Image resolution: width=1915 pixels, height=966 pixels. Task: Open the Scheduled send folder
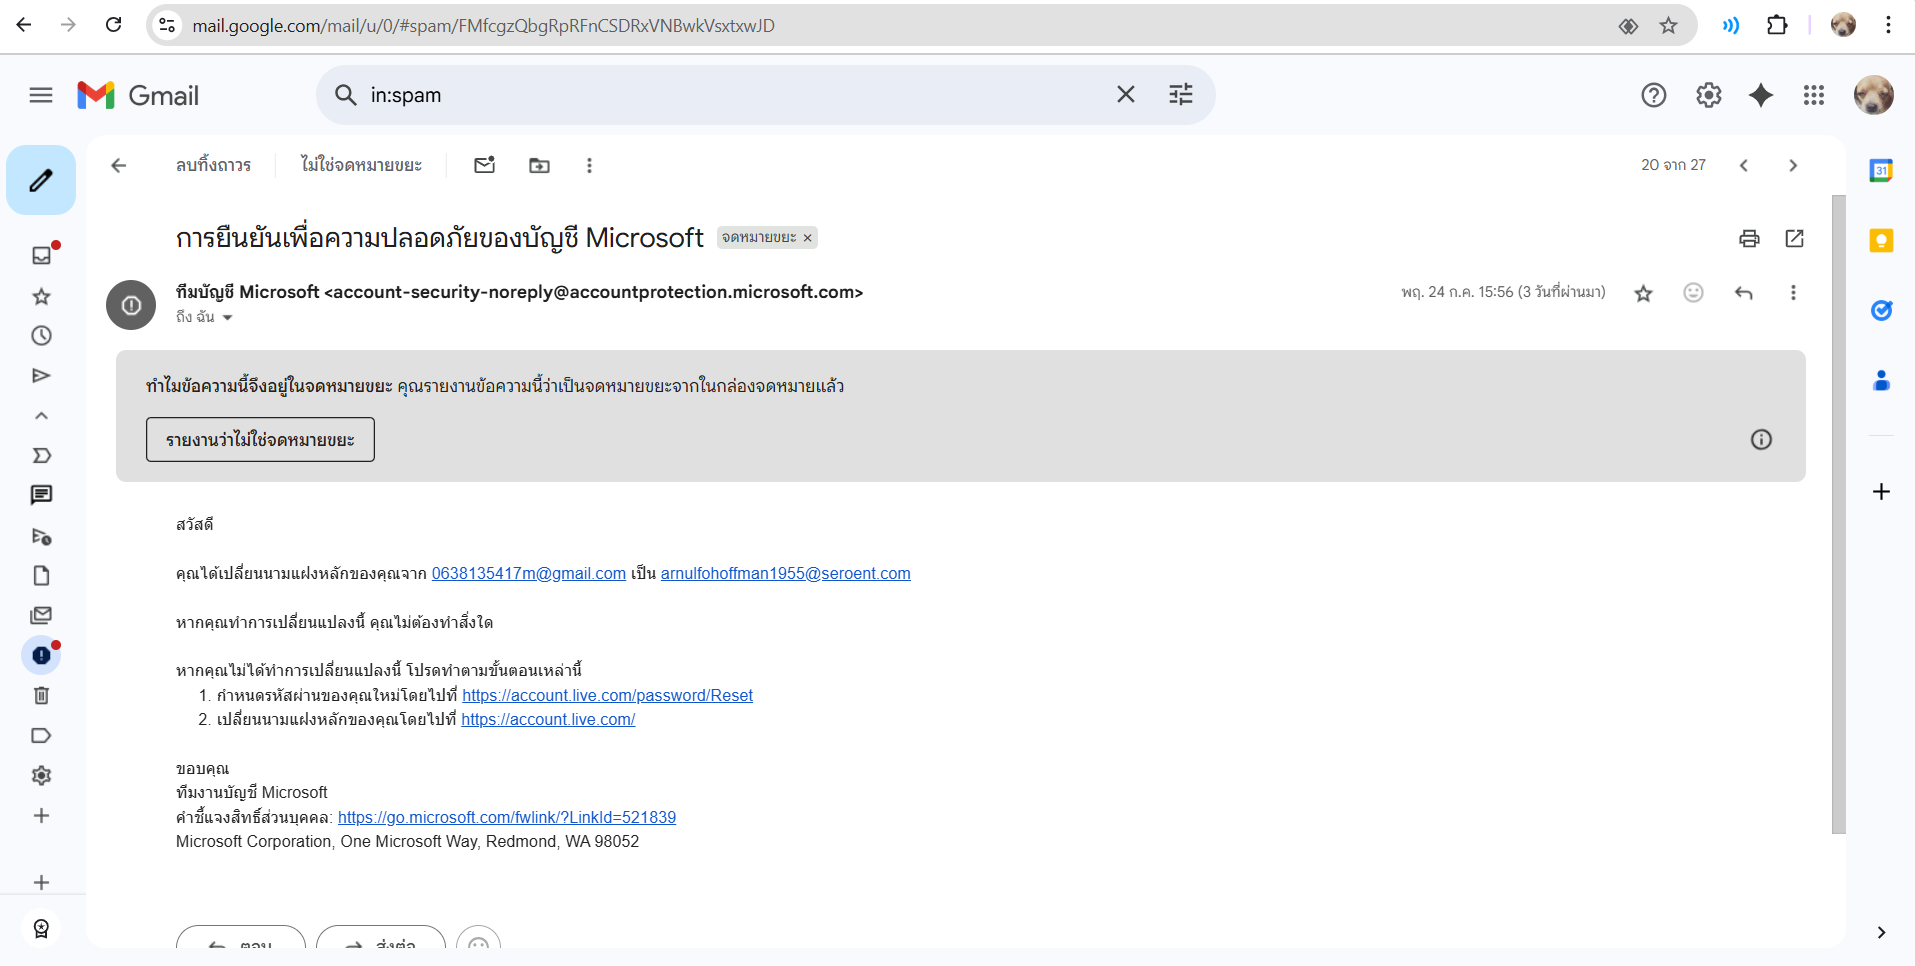pyautogui.click(x=41, y=536)
